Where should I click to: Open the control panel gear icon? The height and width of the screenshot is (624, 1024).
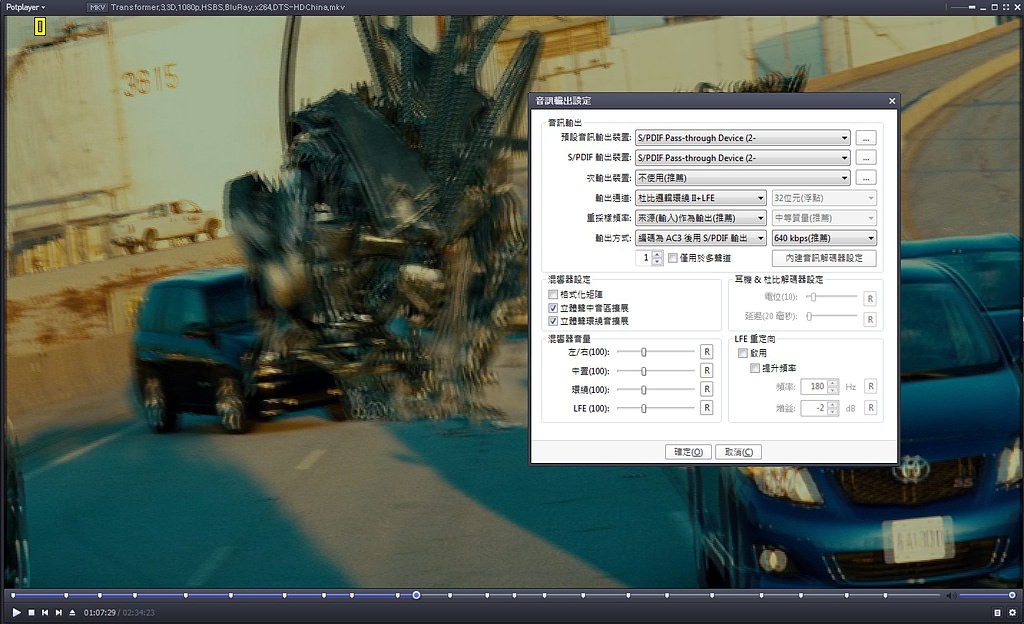point(1012,612)
